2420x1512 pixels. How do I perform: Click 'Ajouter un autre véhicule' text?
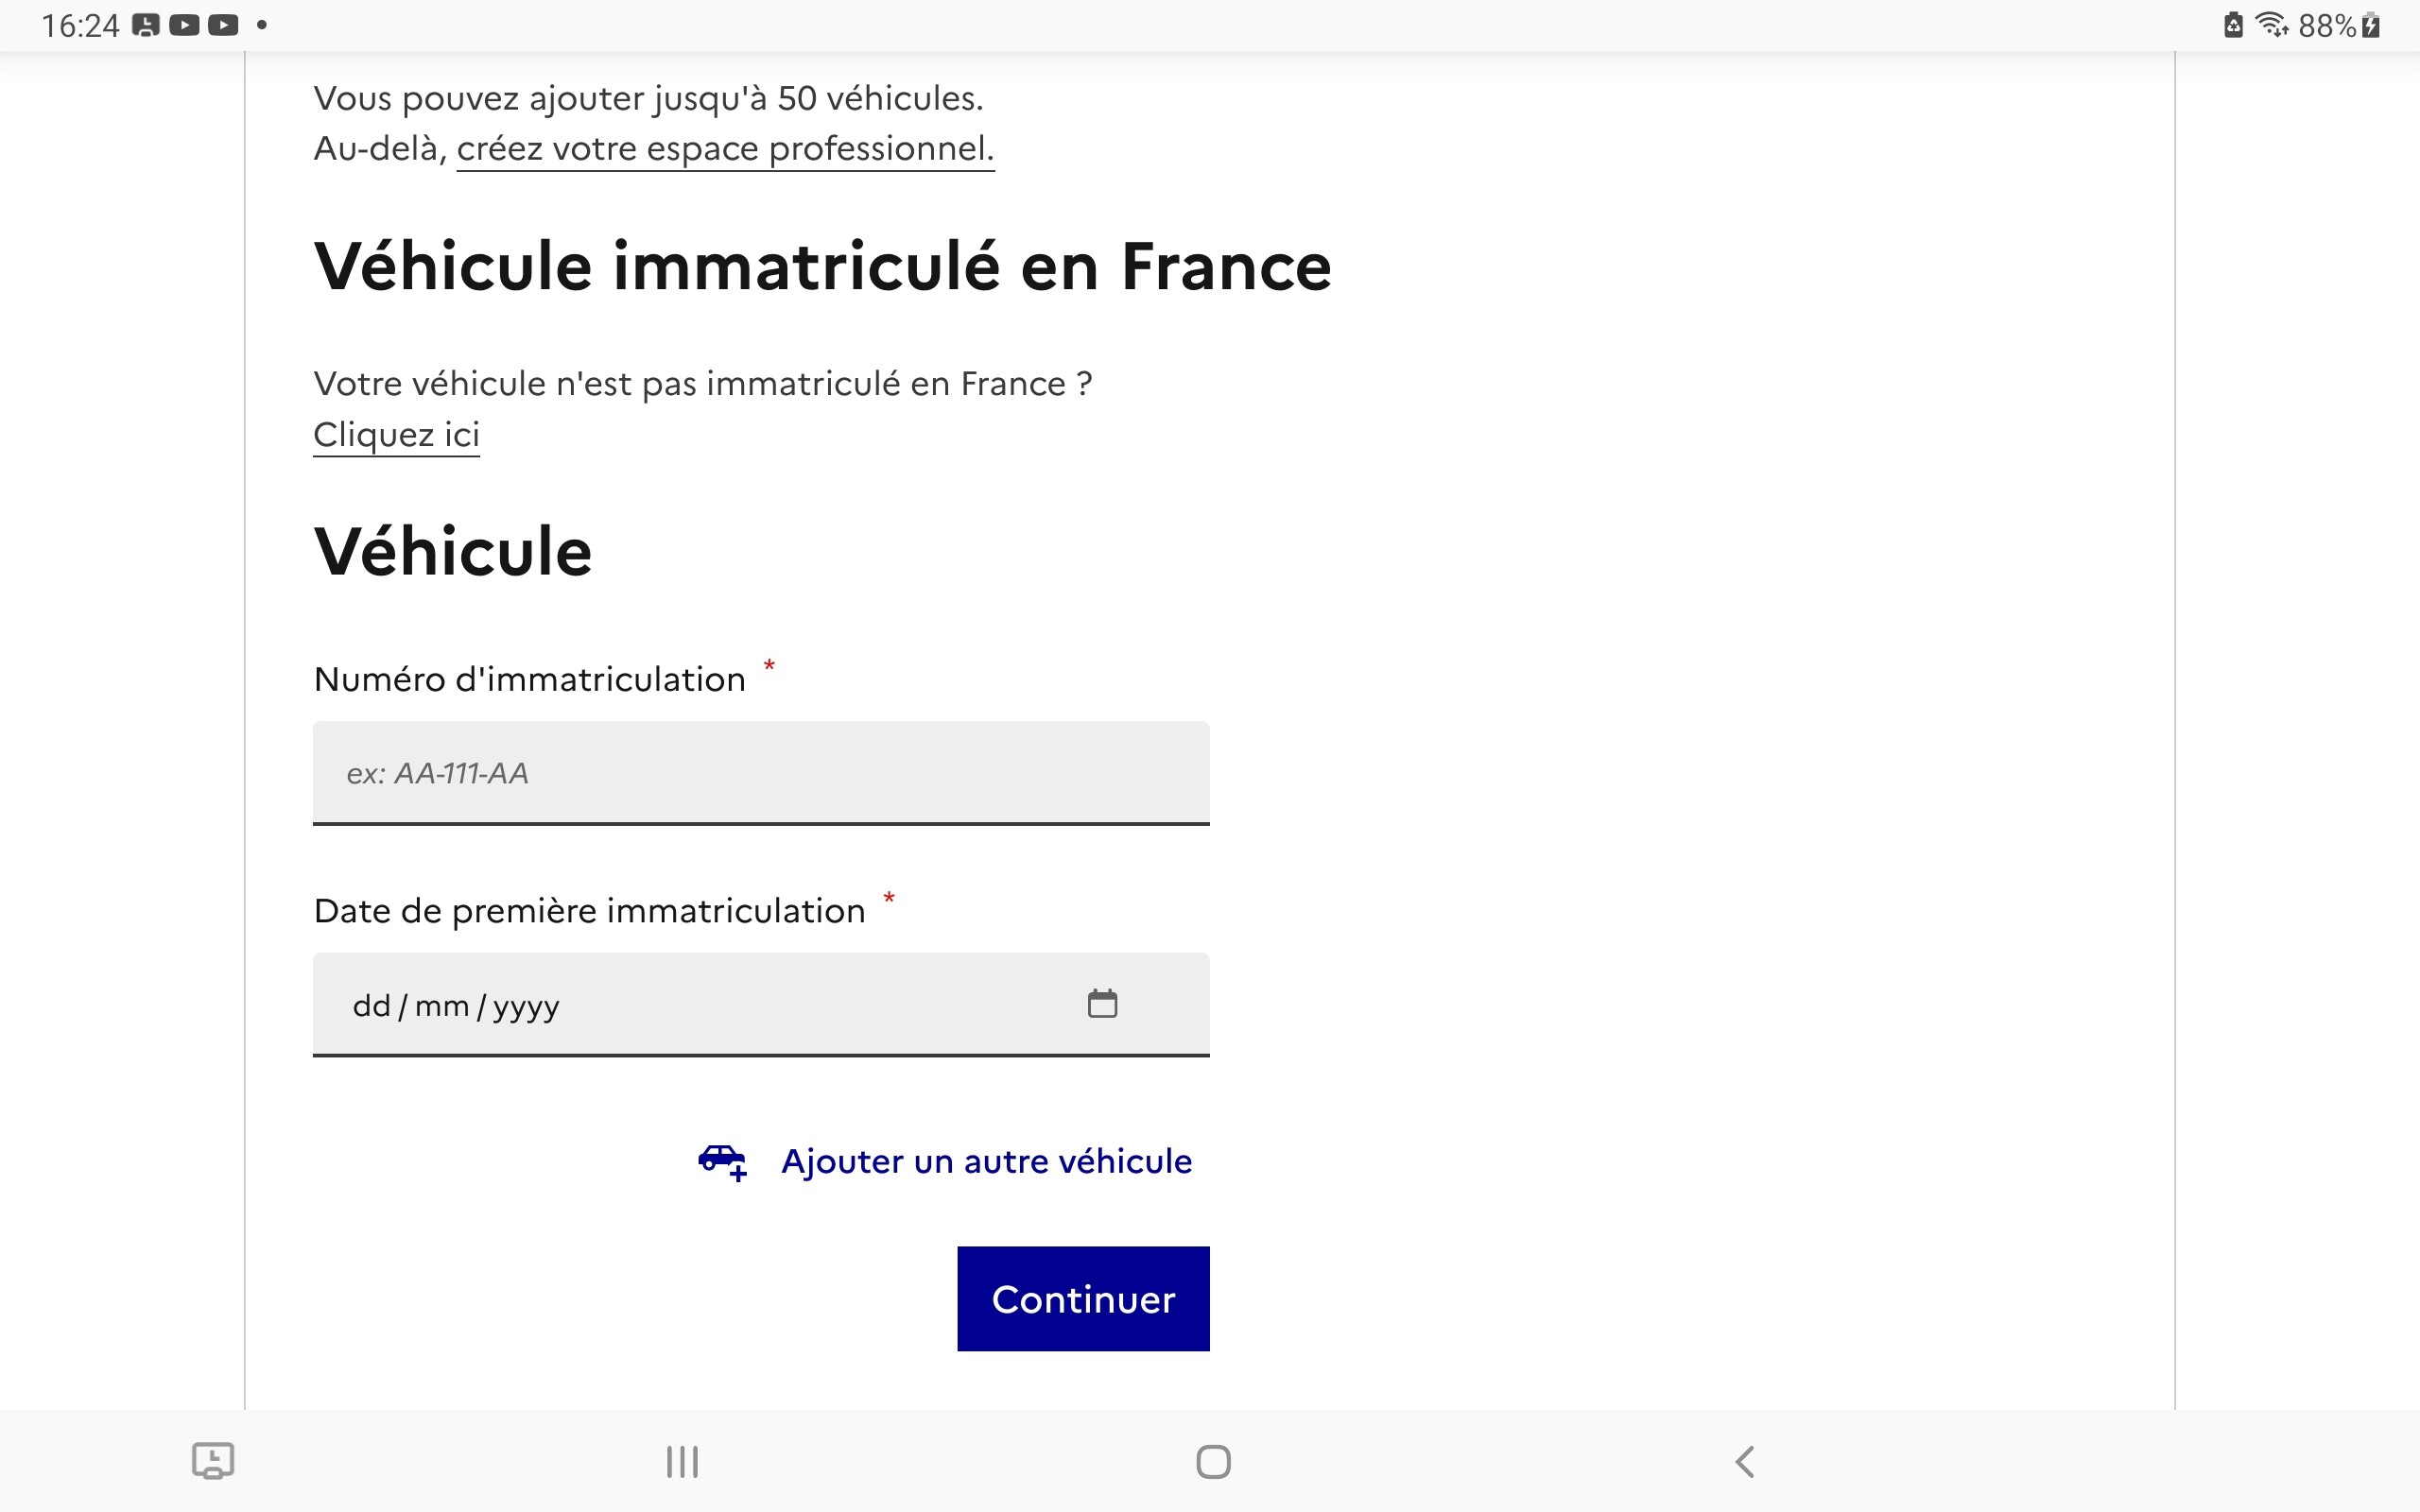click(x=986, y=1161)
